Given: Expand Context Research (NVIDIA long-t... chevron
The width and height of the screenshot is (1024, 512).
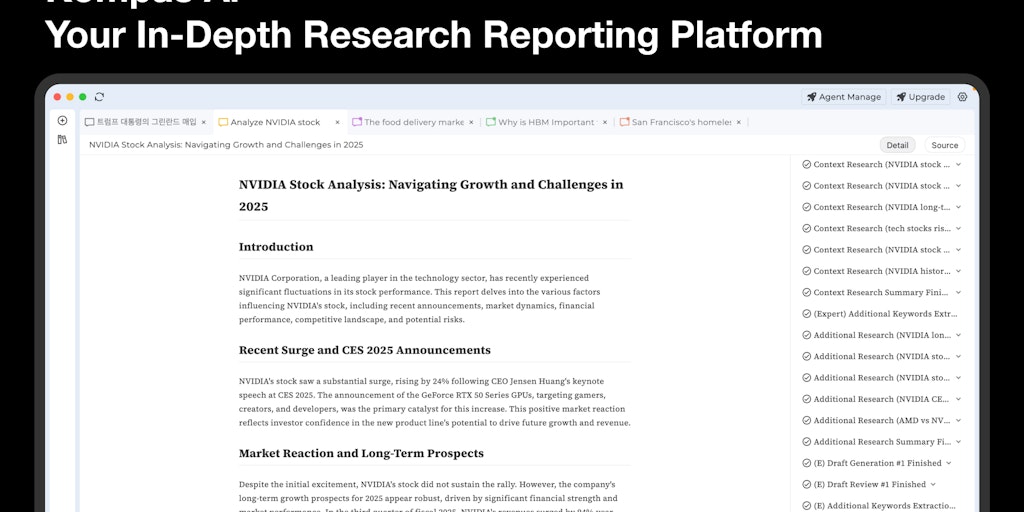Looking at the screenshot, I should [x=958, y=207].
